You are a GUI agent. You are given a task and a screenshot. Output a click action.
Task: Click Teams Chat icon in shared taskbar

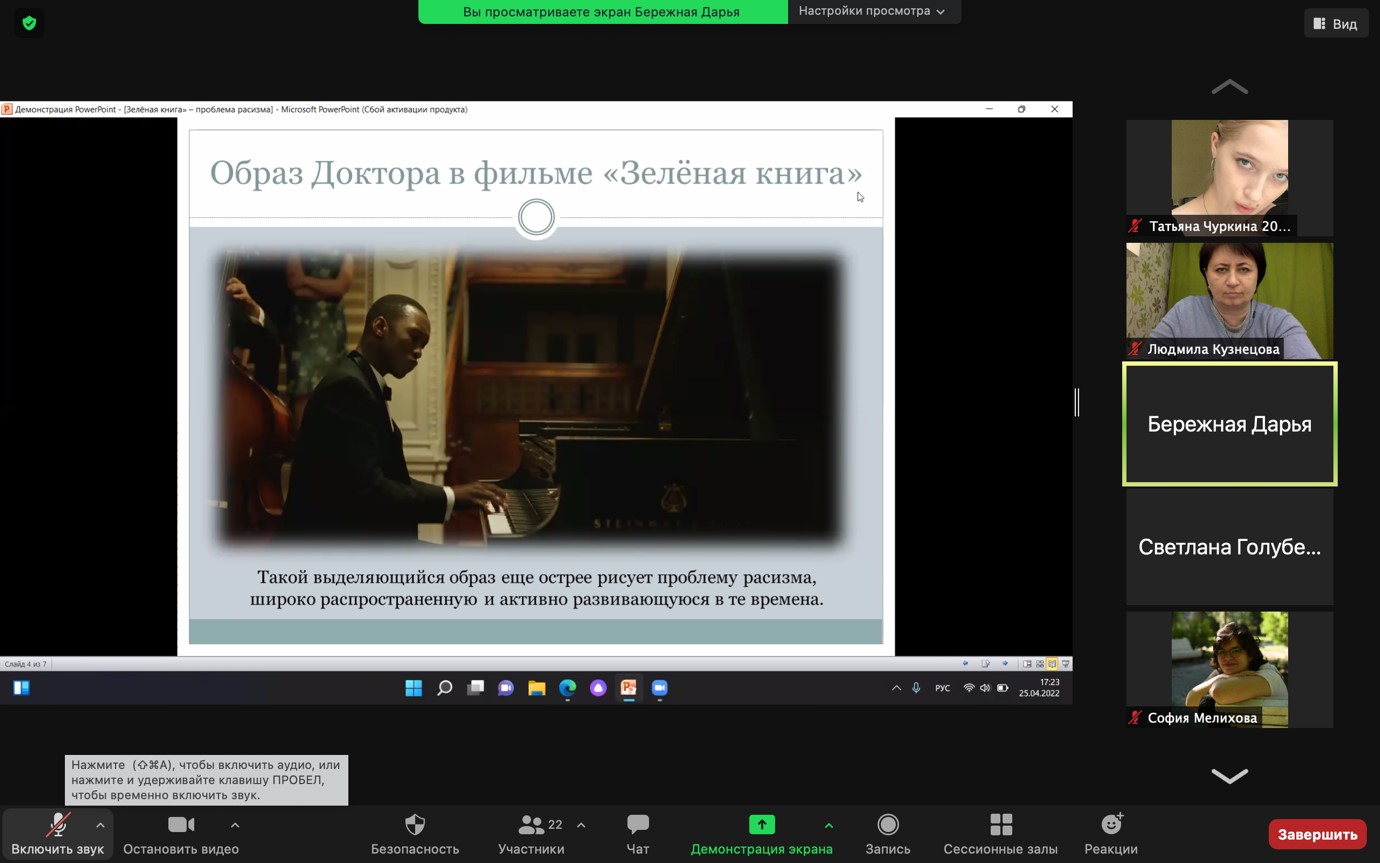click(506, 688)
